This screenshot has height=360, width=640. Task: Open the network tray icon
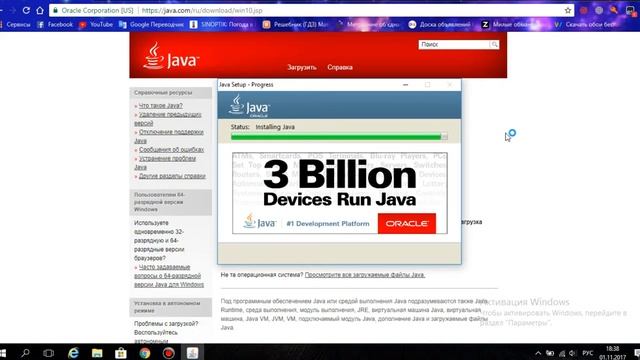coord(562,353)
